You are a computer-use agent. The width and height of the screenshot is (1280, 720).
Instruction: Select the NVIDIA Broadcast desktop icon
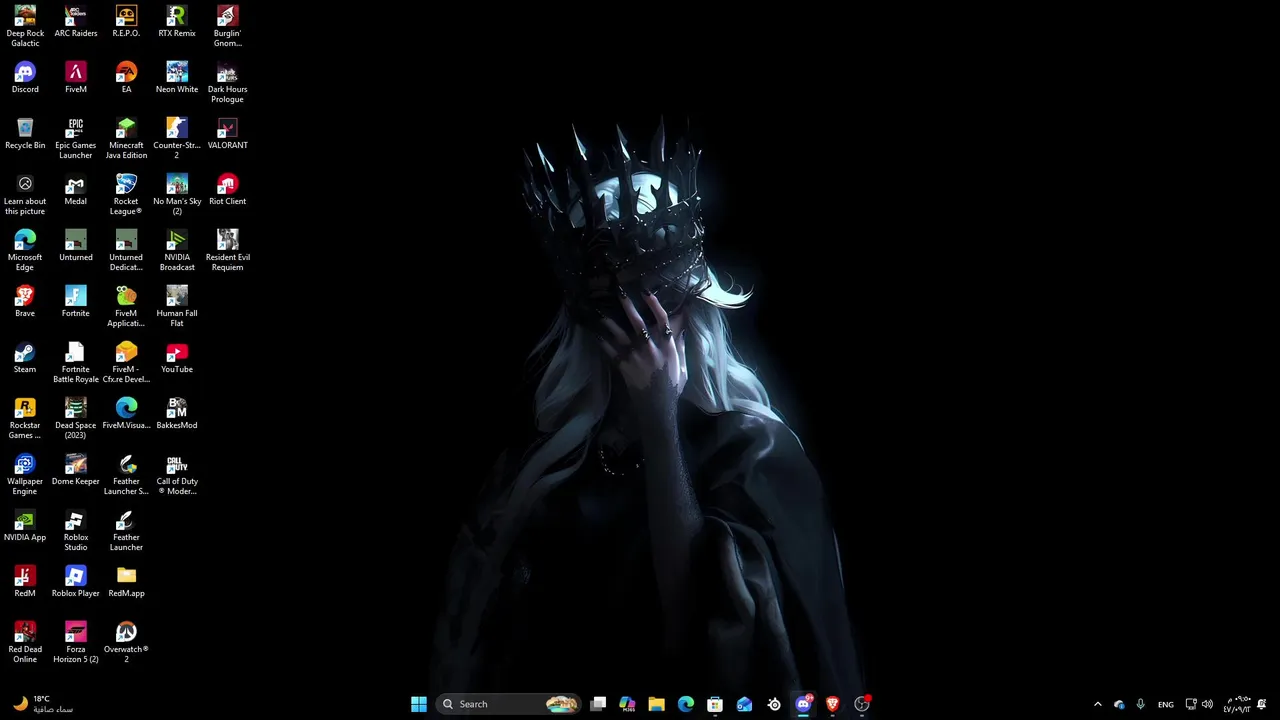tap(177, 250)
